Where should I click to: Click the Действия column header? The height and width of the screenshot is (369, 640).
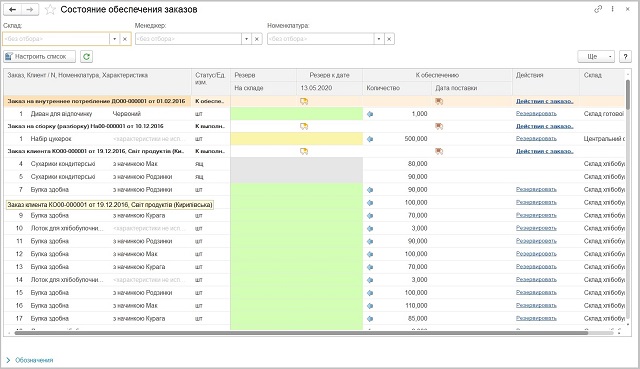tap(546, 82)
